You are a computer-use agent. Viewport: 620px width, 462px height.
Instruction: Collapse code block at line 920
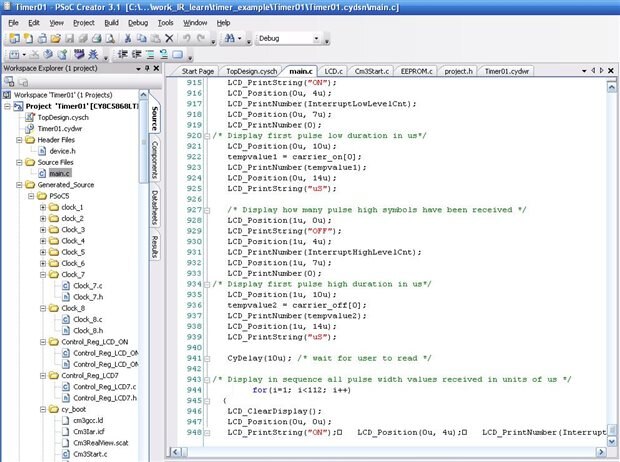tap(206, 134)
